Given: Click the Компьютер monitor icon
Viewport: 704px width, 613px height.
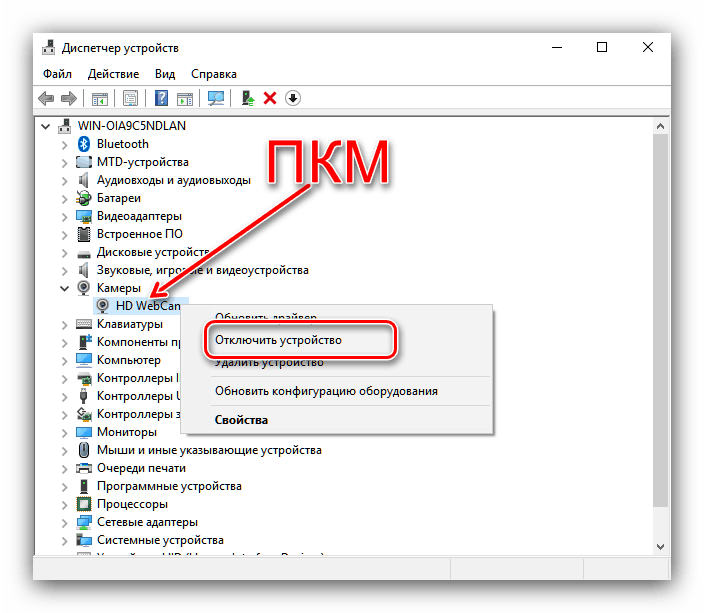Looking at the screenshot, I should click(84, 360).
